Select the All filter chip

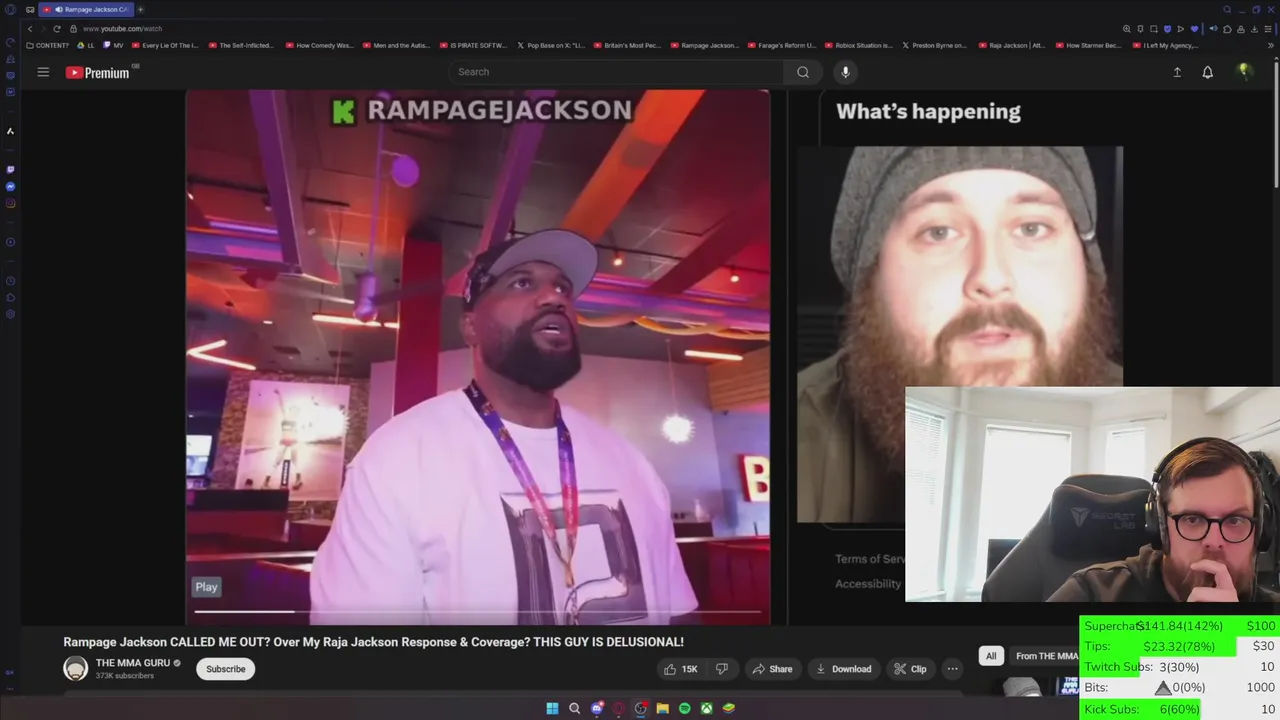(x=991, y=656)
